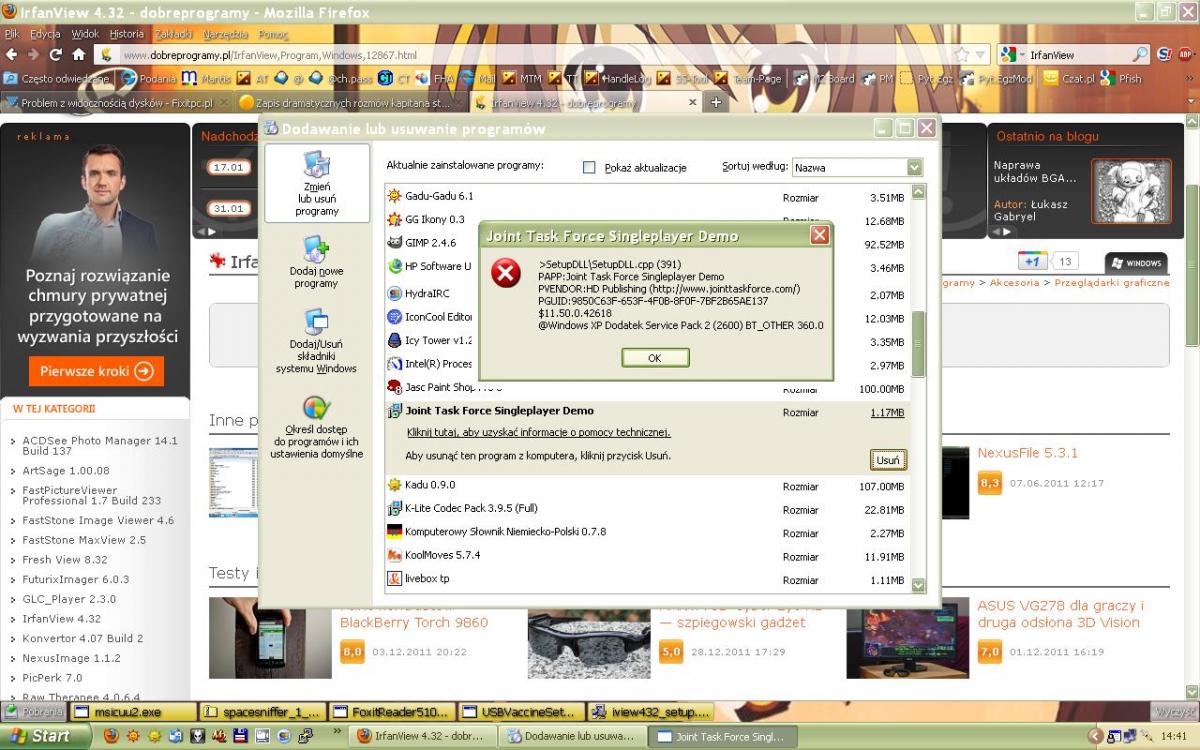Select Dodaj nowe programy sidebar icon
Viewport: 1200px width, 750px height.
316,262
